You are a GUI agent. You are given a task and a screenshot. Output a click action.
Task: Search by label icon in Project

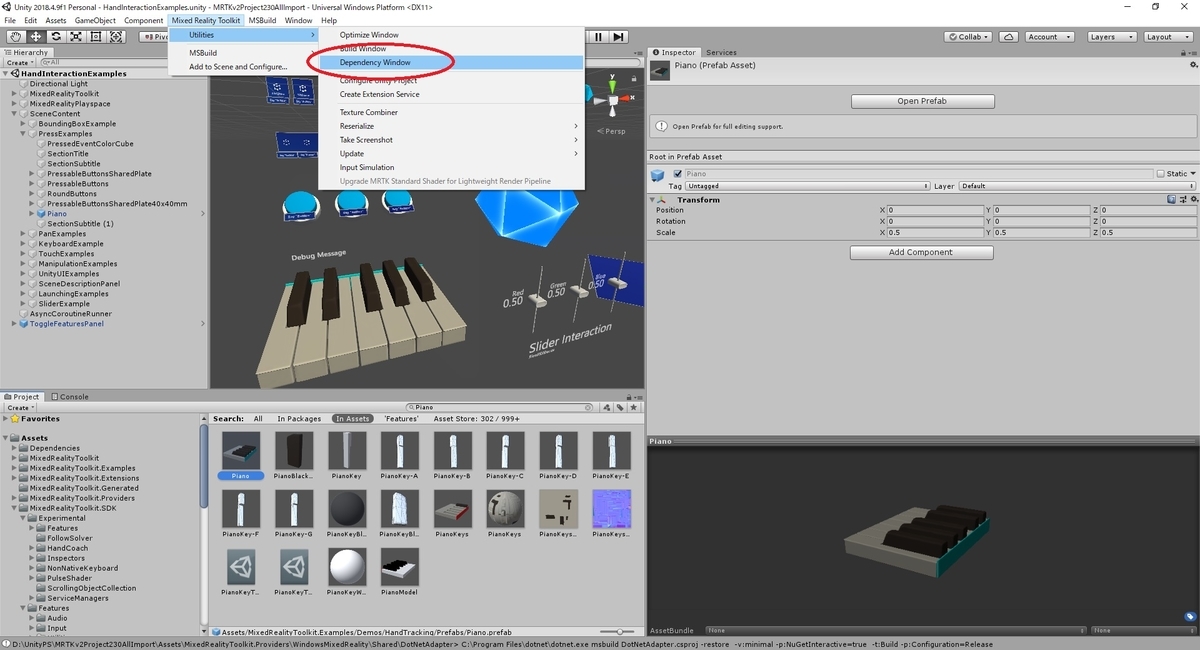[x=620, y=407]
